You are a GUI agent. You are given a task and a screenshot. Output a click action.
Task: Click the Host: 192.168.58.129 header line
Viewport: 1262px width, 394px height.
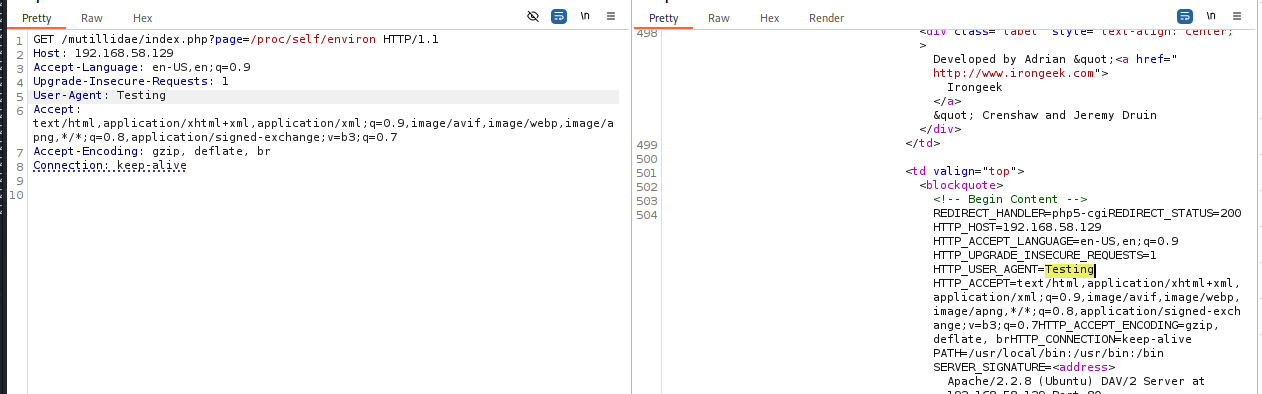[103, 53]
